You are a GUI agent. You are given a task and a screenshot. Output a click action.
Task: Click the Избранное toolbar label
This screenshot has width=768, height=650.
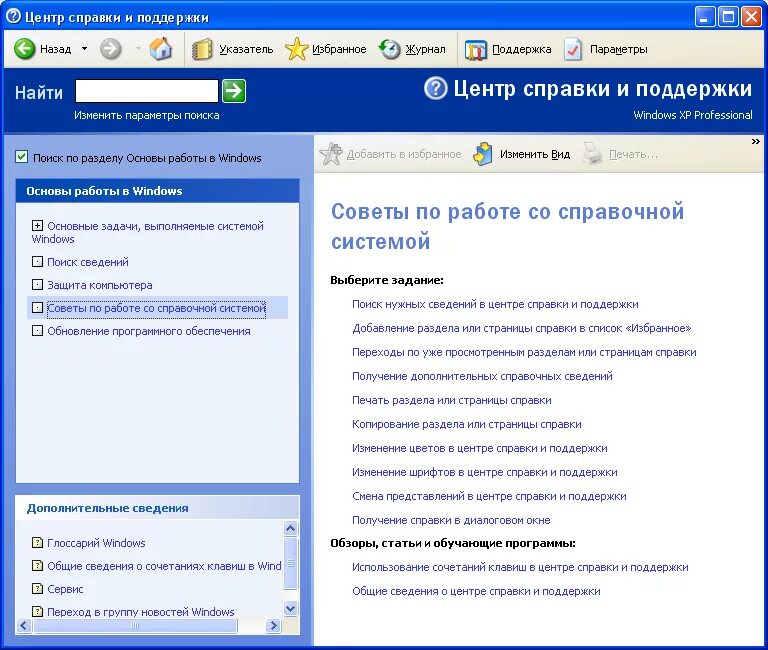click(339, 49)
